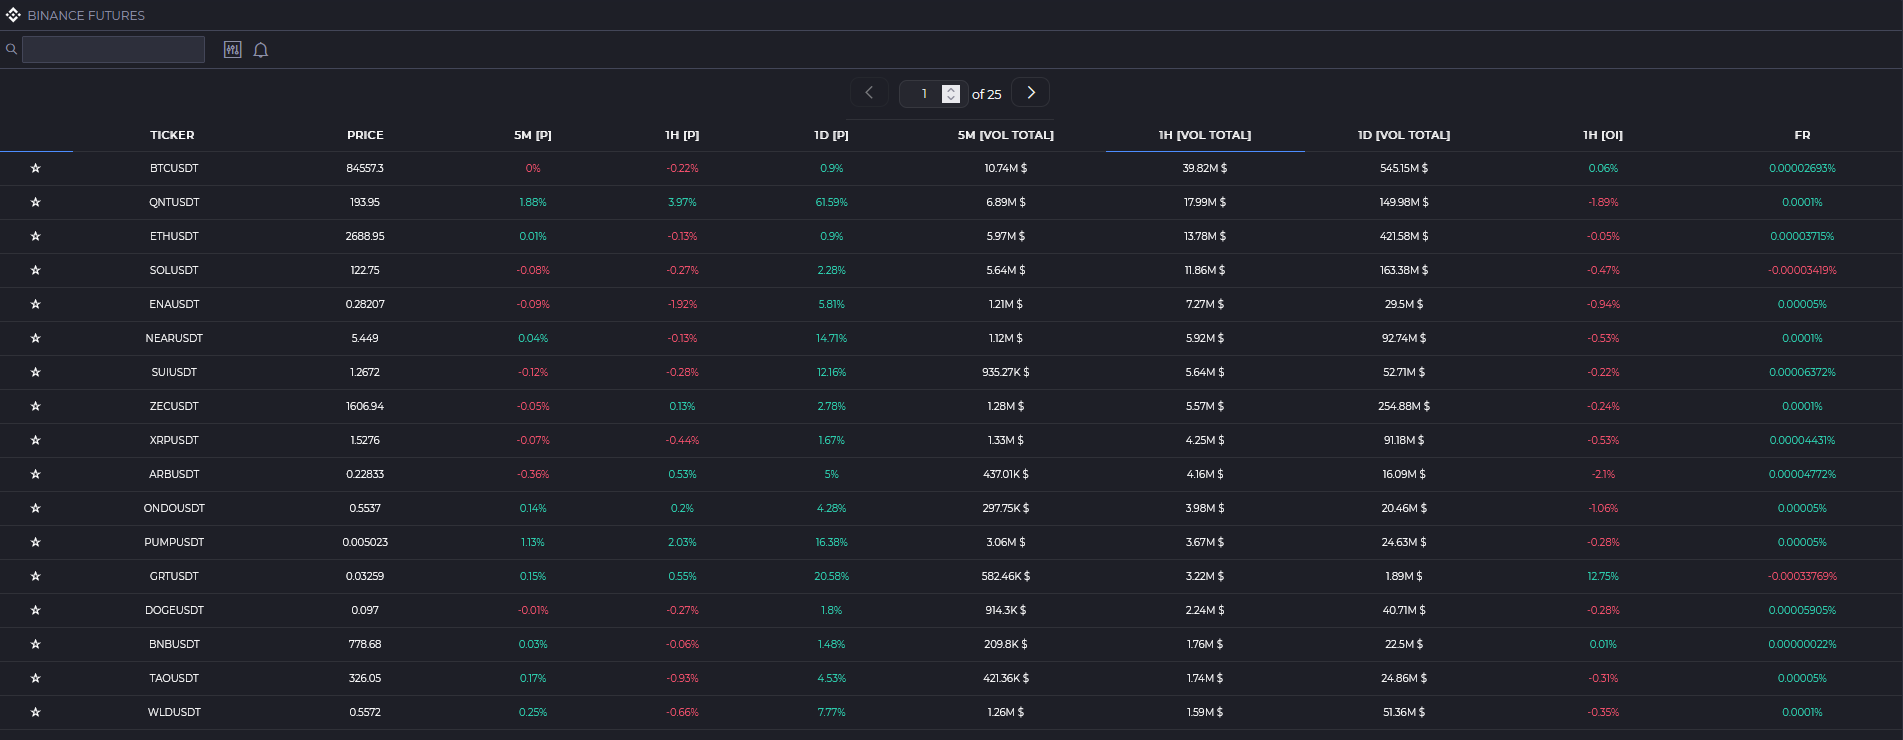Sort by the 1H [OI] header

click(1603, 135)
